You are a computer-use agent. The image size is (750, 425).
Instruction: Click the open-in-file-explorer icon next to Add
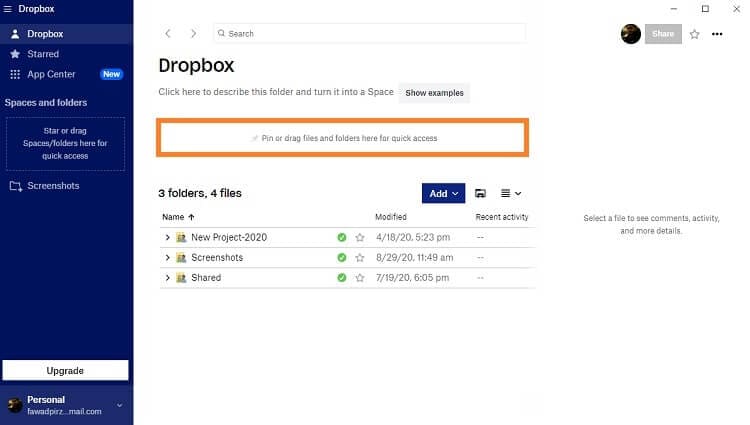480,193
